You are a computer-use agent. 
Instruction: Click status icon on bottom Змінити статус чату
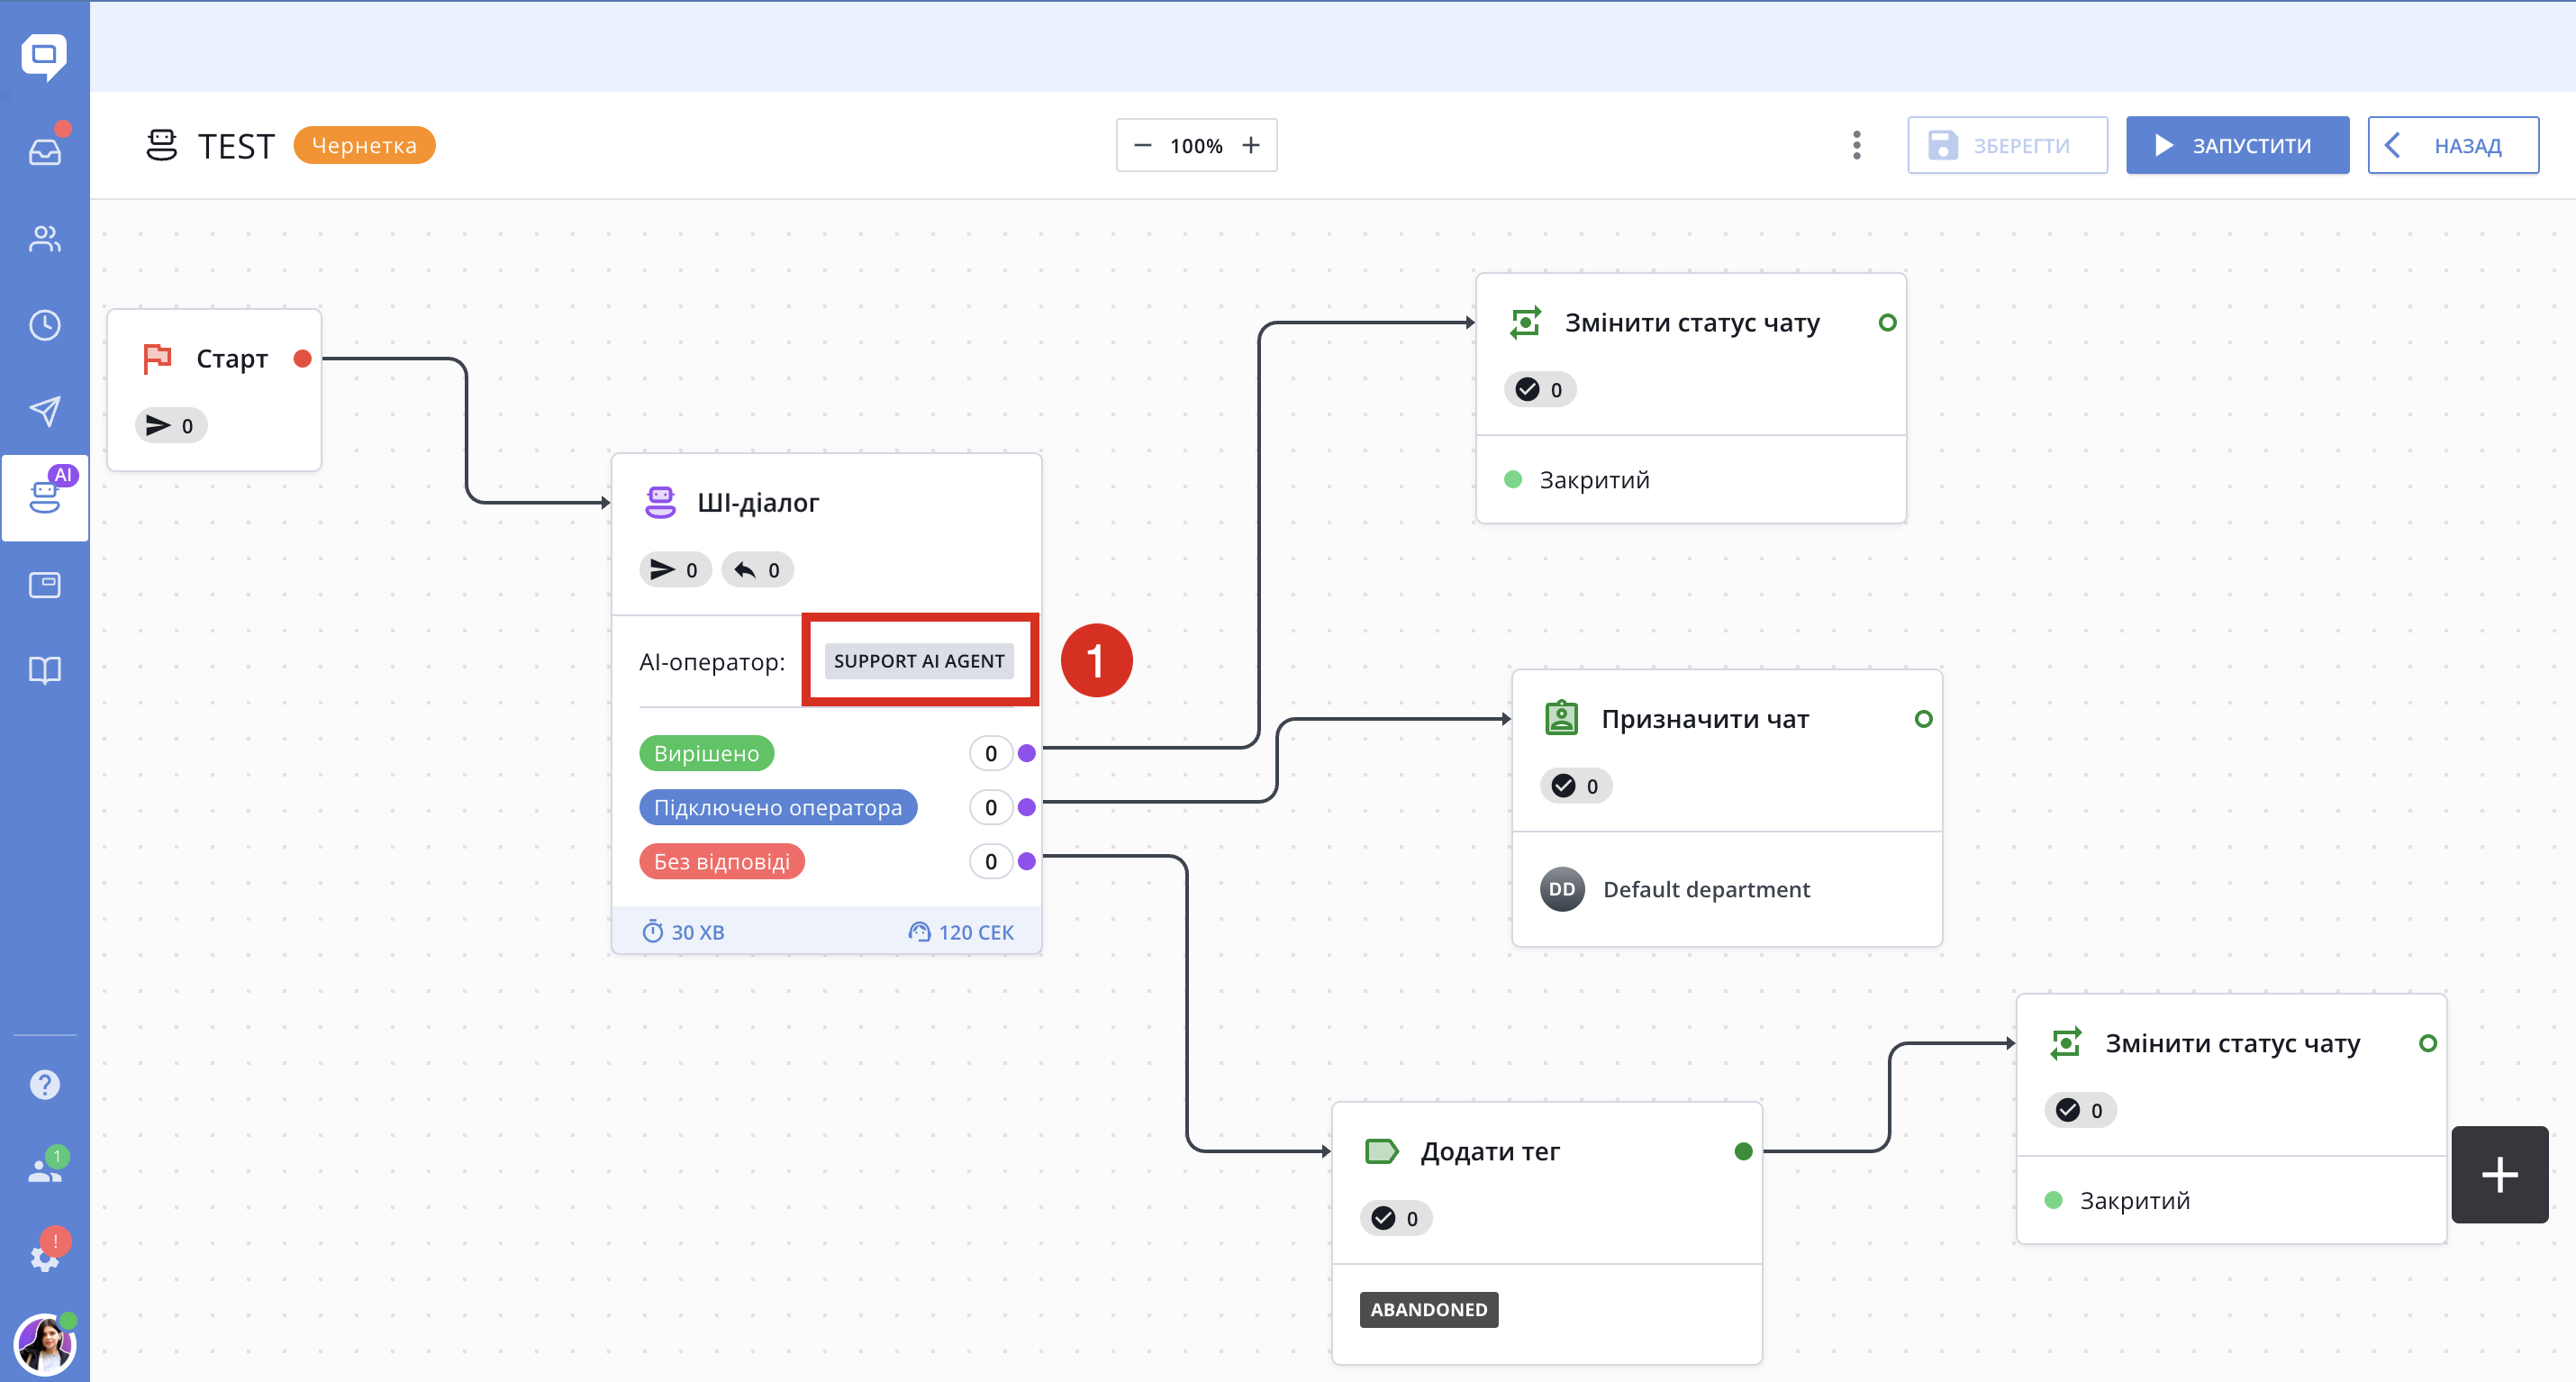[2065, 1043]
